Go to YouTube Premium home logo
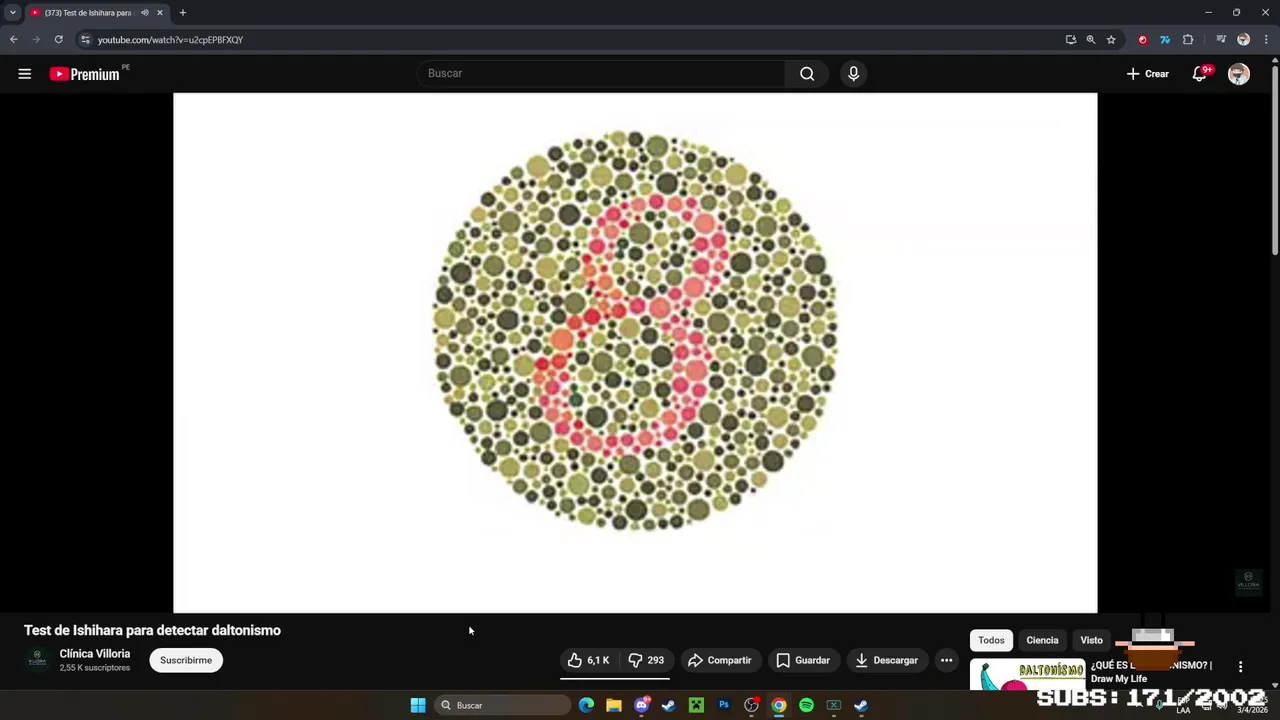1280x720 pixels. [x=85, y=74]
